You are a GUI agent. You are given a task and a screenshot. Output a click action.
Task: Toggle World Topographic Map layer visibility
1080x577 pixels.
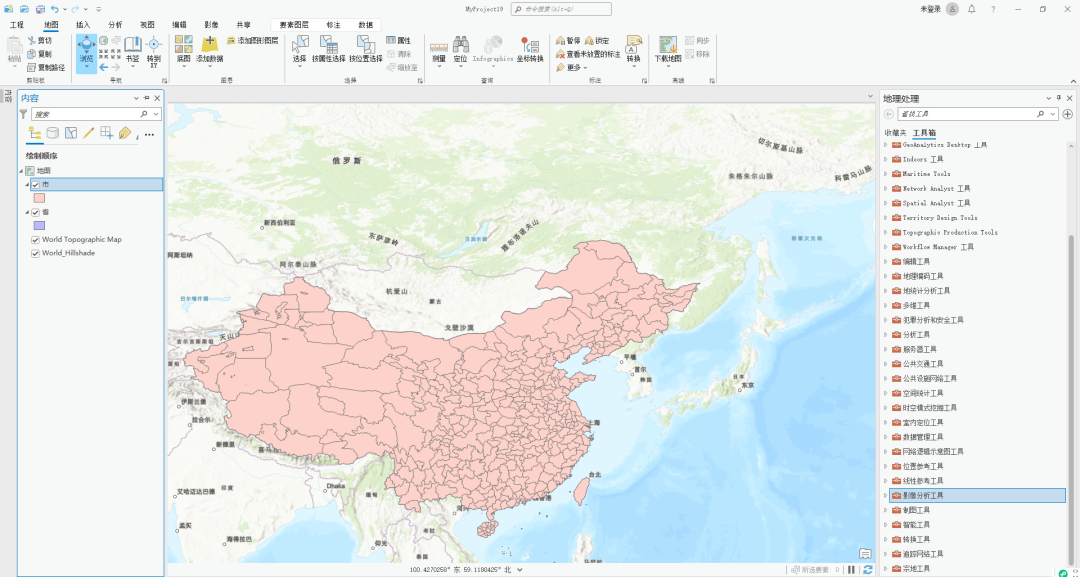(35, 240)
